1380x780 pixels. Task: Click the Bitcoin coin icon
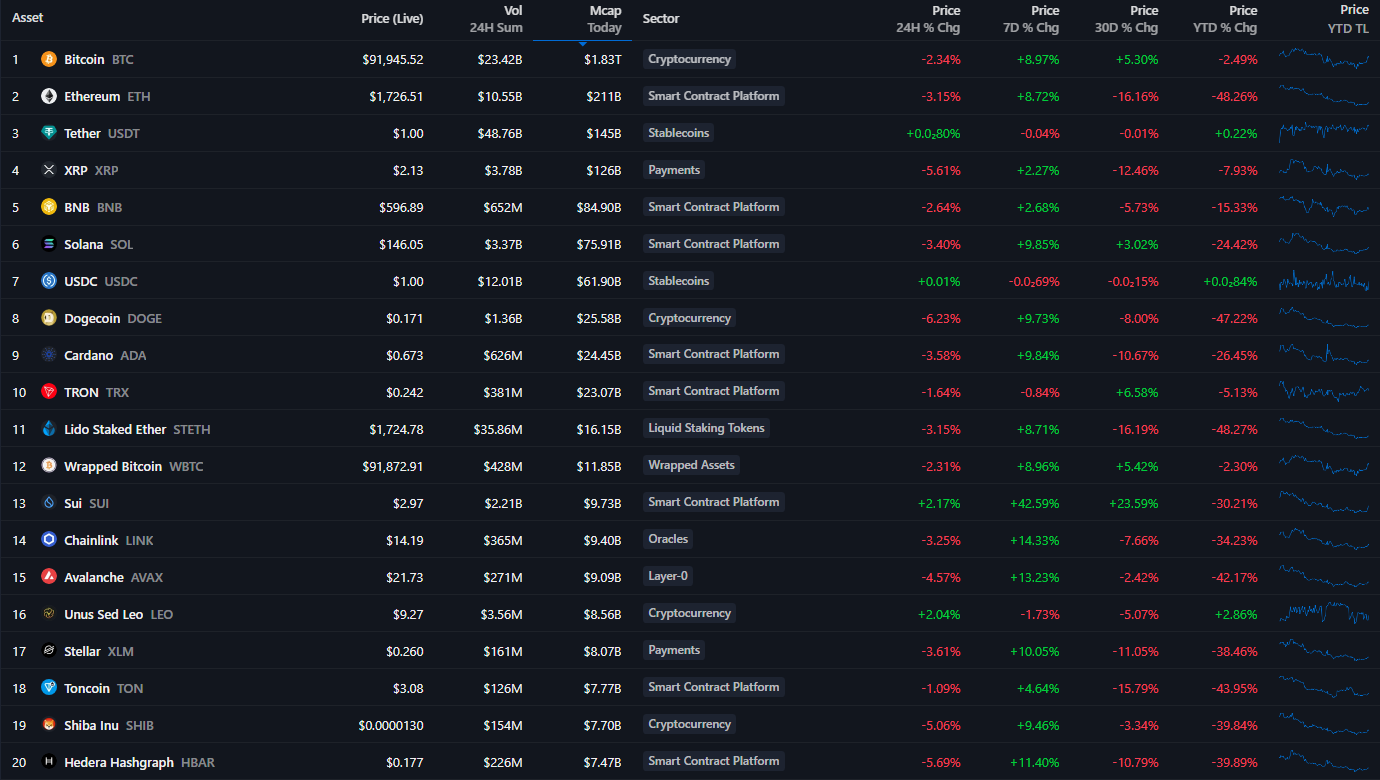click(48, 60)
